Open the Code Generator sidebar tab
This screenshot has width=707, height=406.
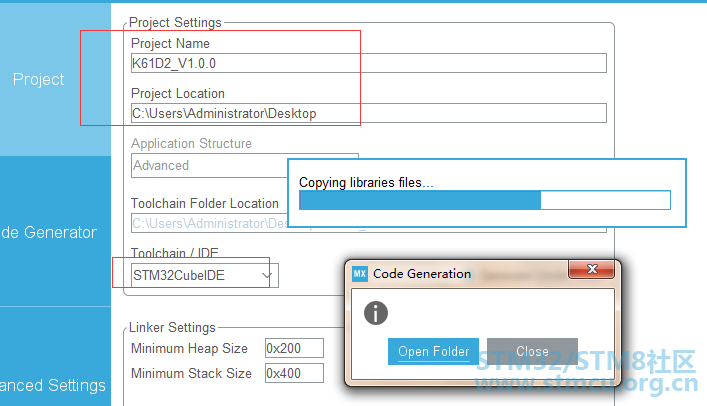pos(55,232)
